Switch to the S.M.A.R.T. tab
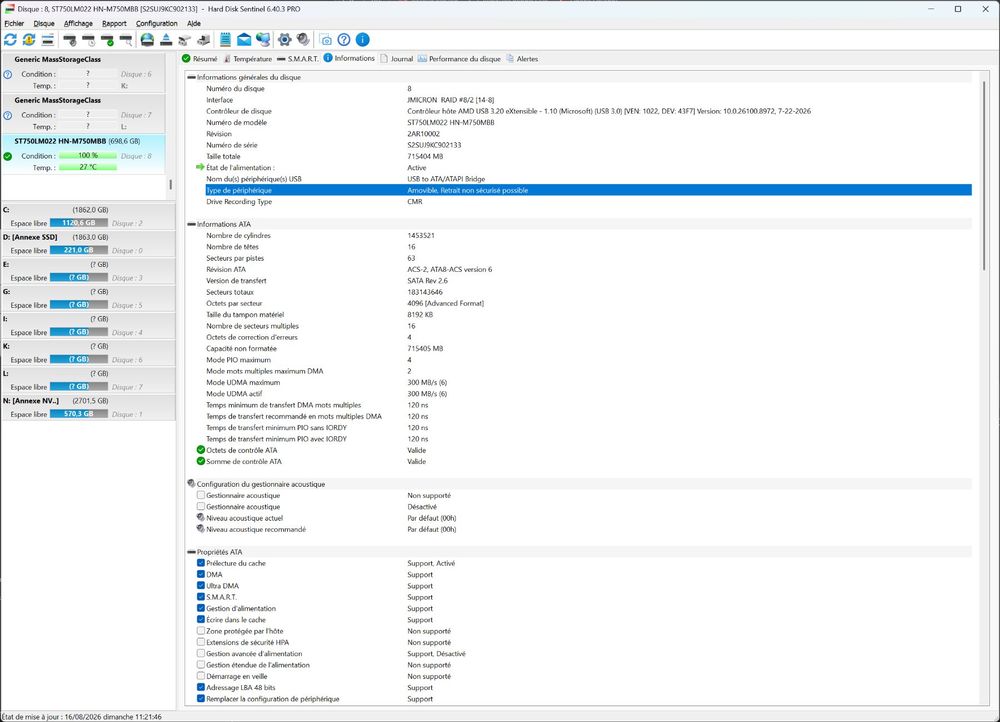 click(x=298, y=59)
